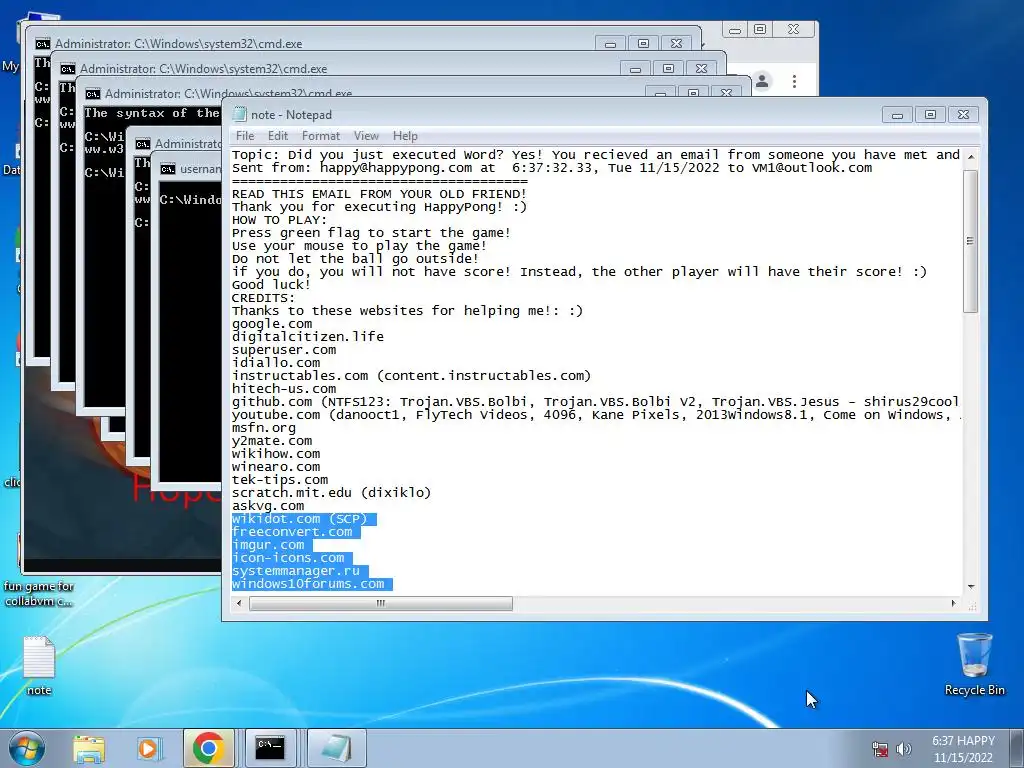This screenshot has width=1024, height=768.
Task: Click the Notepad horizontal scrollbar thumb
Action: [381, 603]
